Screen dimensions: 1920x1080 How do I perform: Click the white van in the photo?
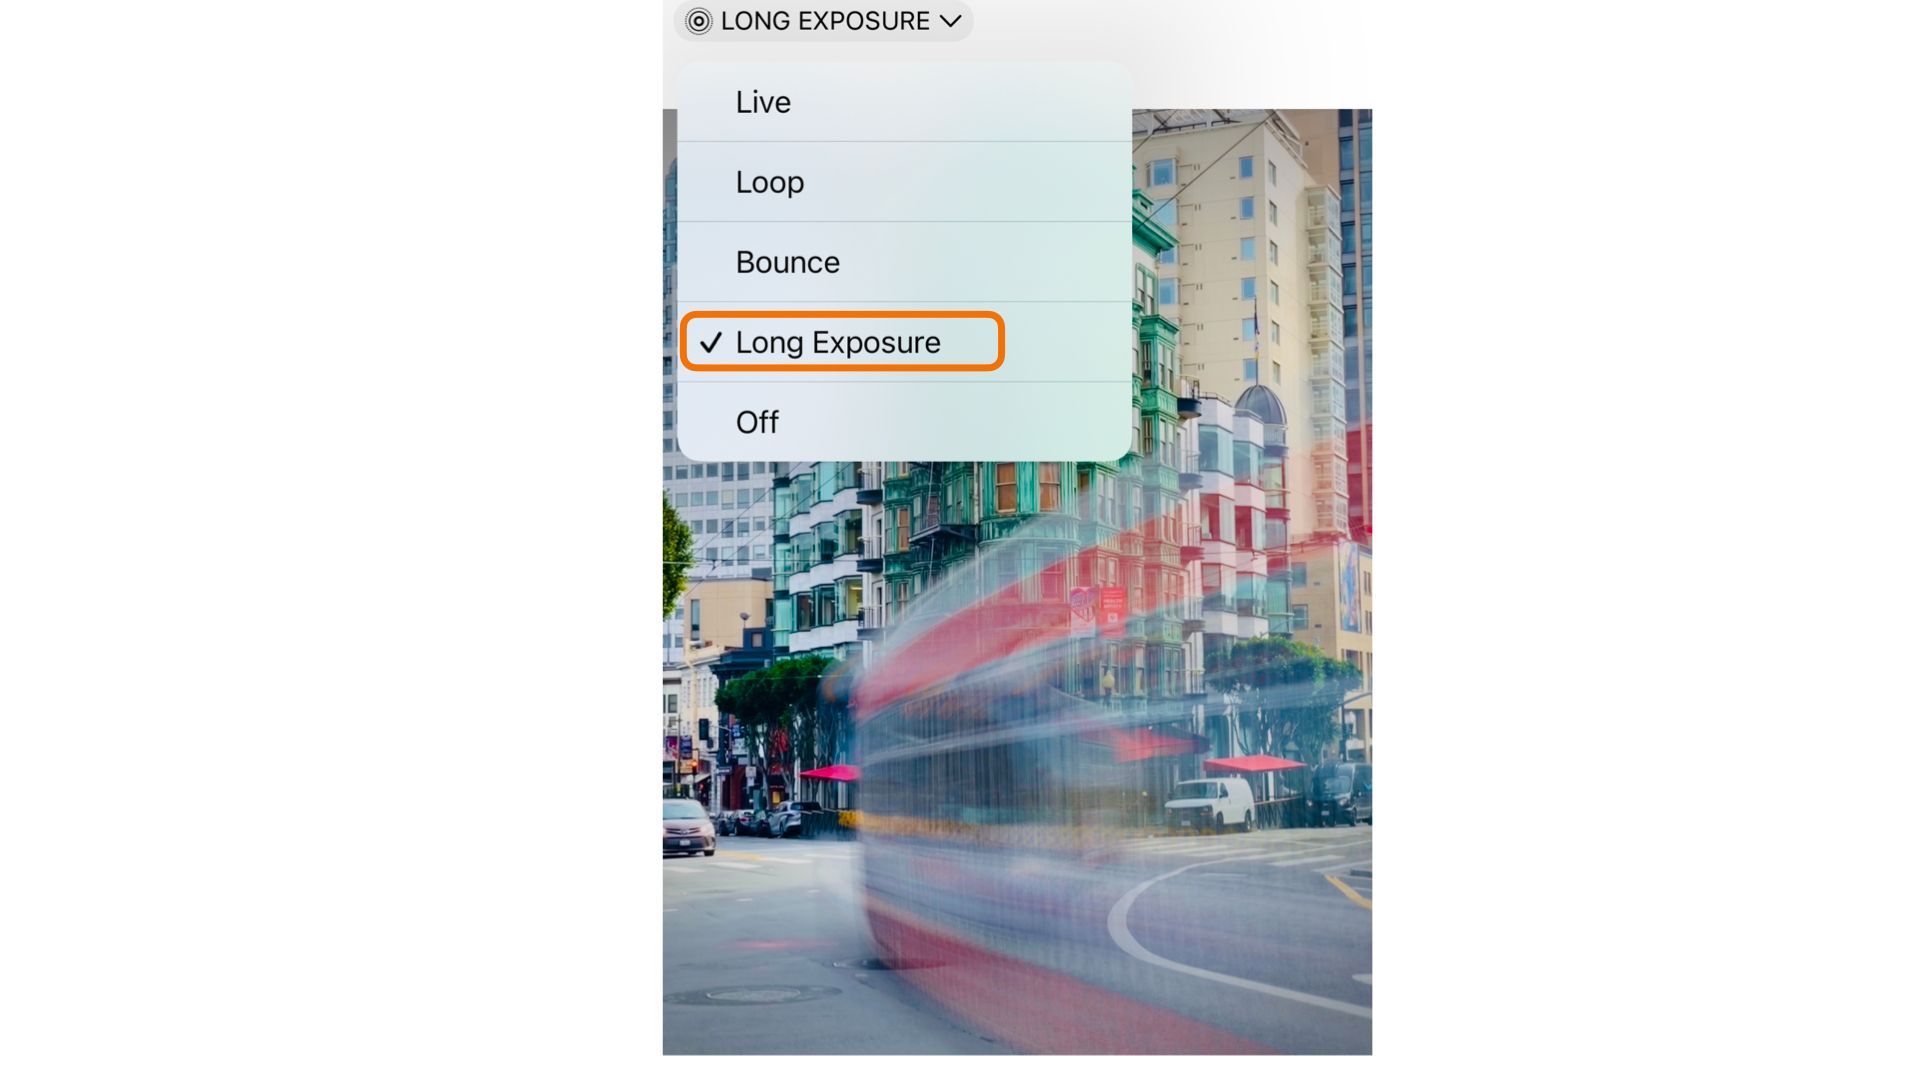point(1210,804)
